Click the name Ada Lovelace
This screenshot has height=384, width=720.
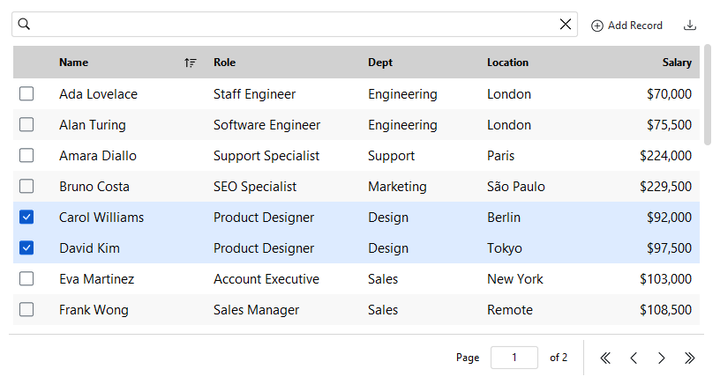click(x=98, y=94)
